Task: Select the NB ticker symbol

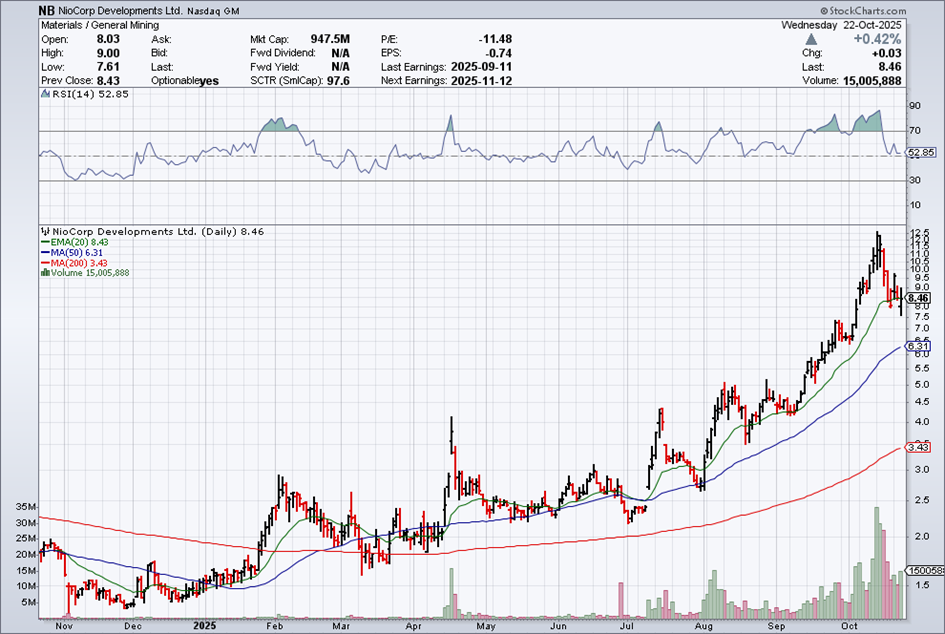Action: 46,11
